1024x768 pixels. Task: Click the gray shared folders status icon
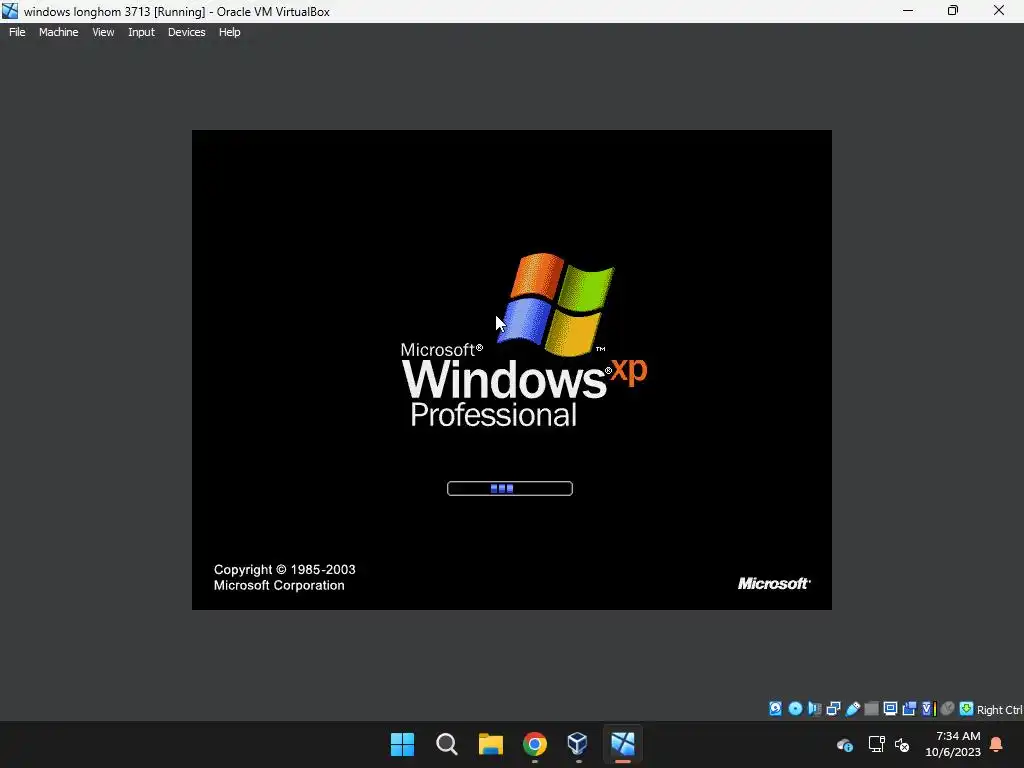click(x=871, y=709)
